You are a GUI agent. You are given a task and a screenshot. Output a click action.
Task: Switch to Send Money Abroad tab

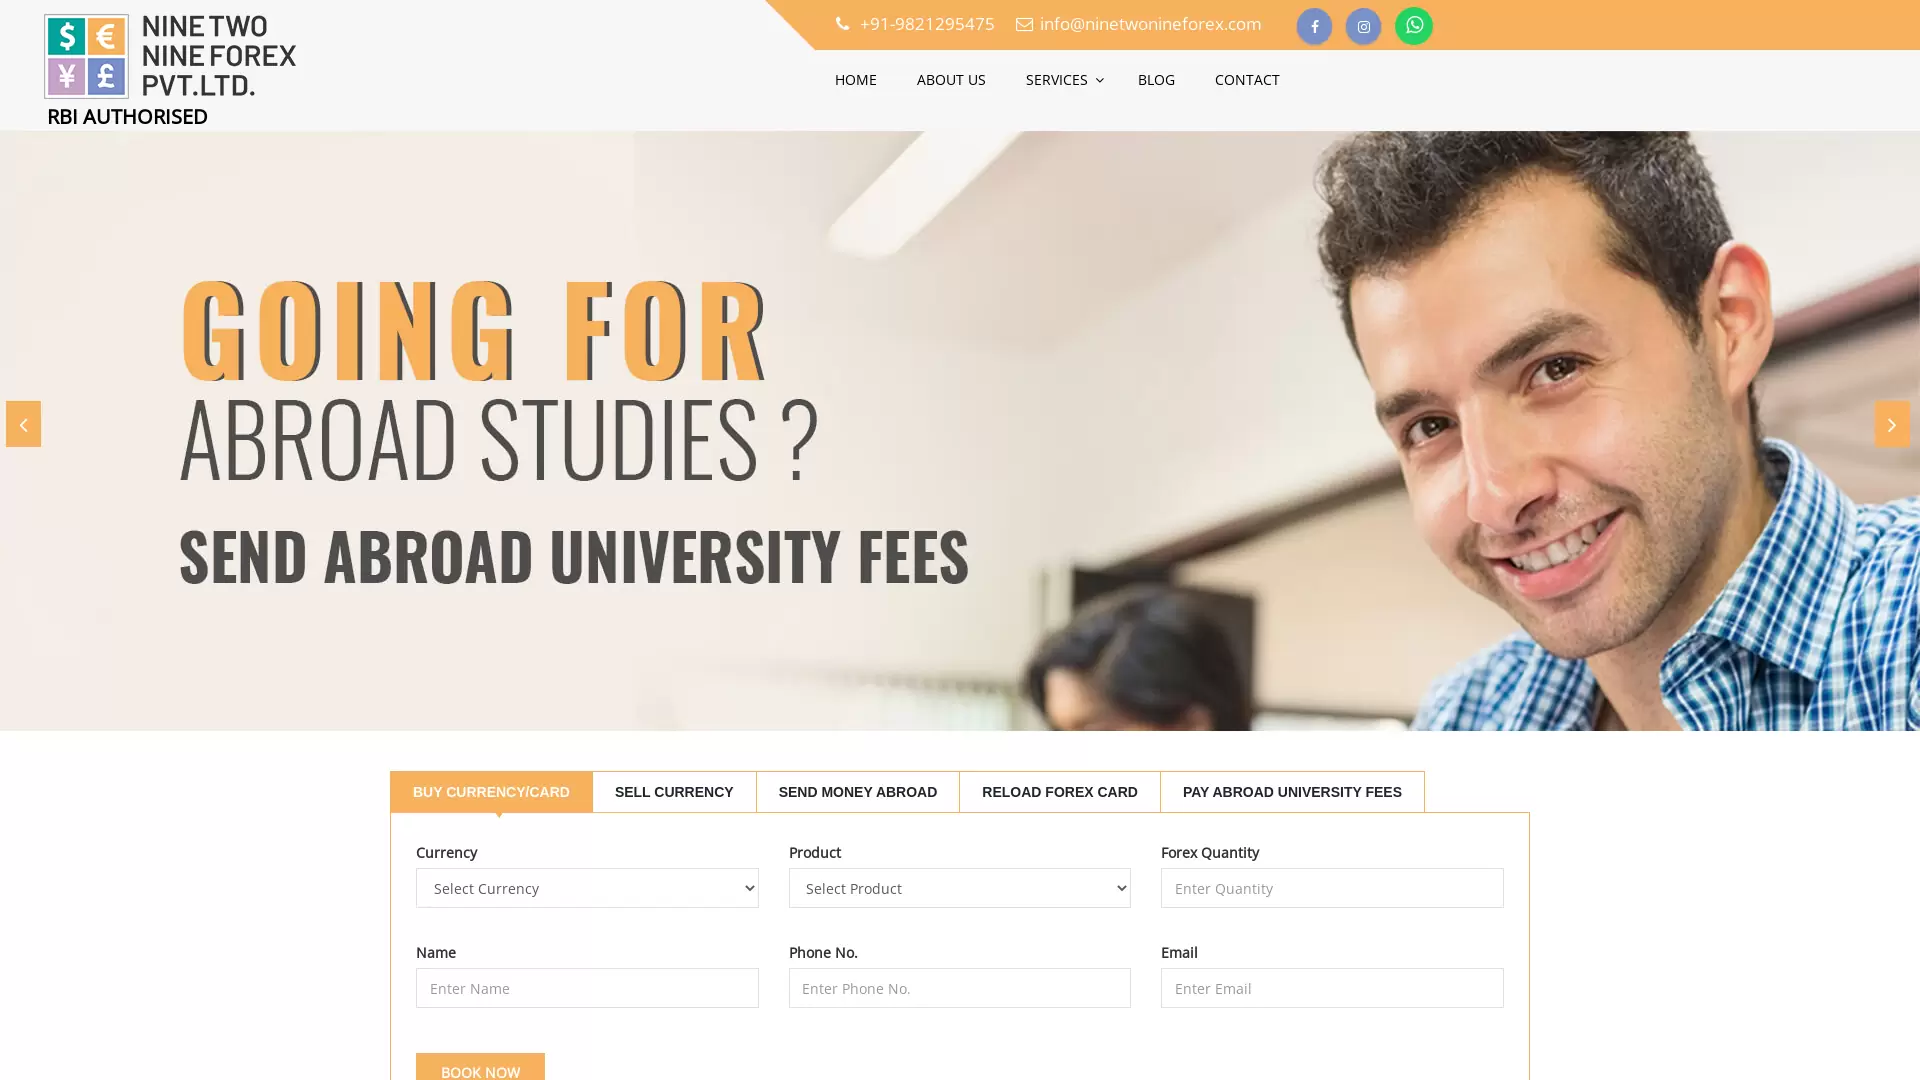tap(857, 792)
